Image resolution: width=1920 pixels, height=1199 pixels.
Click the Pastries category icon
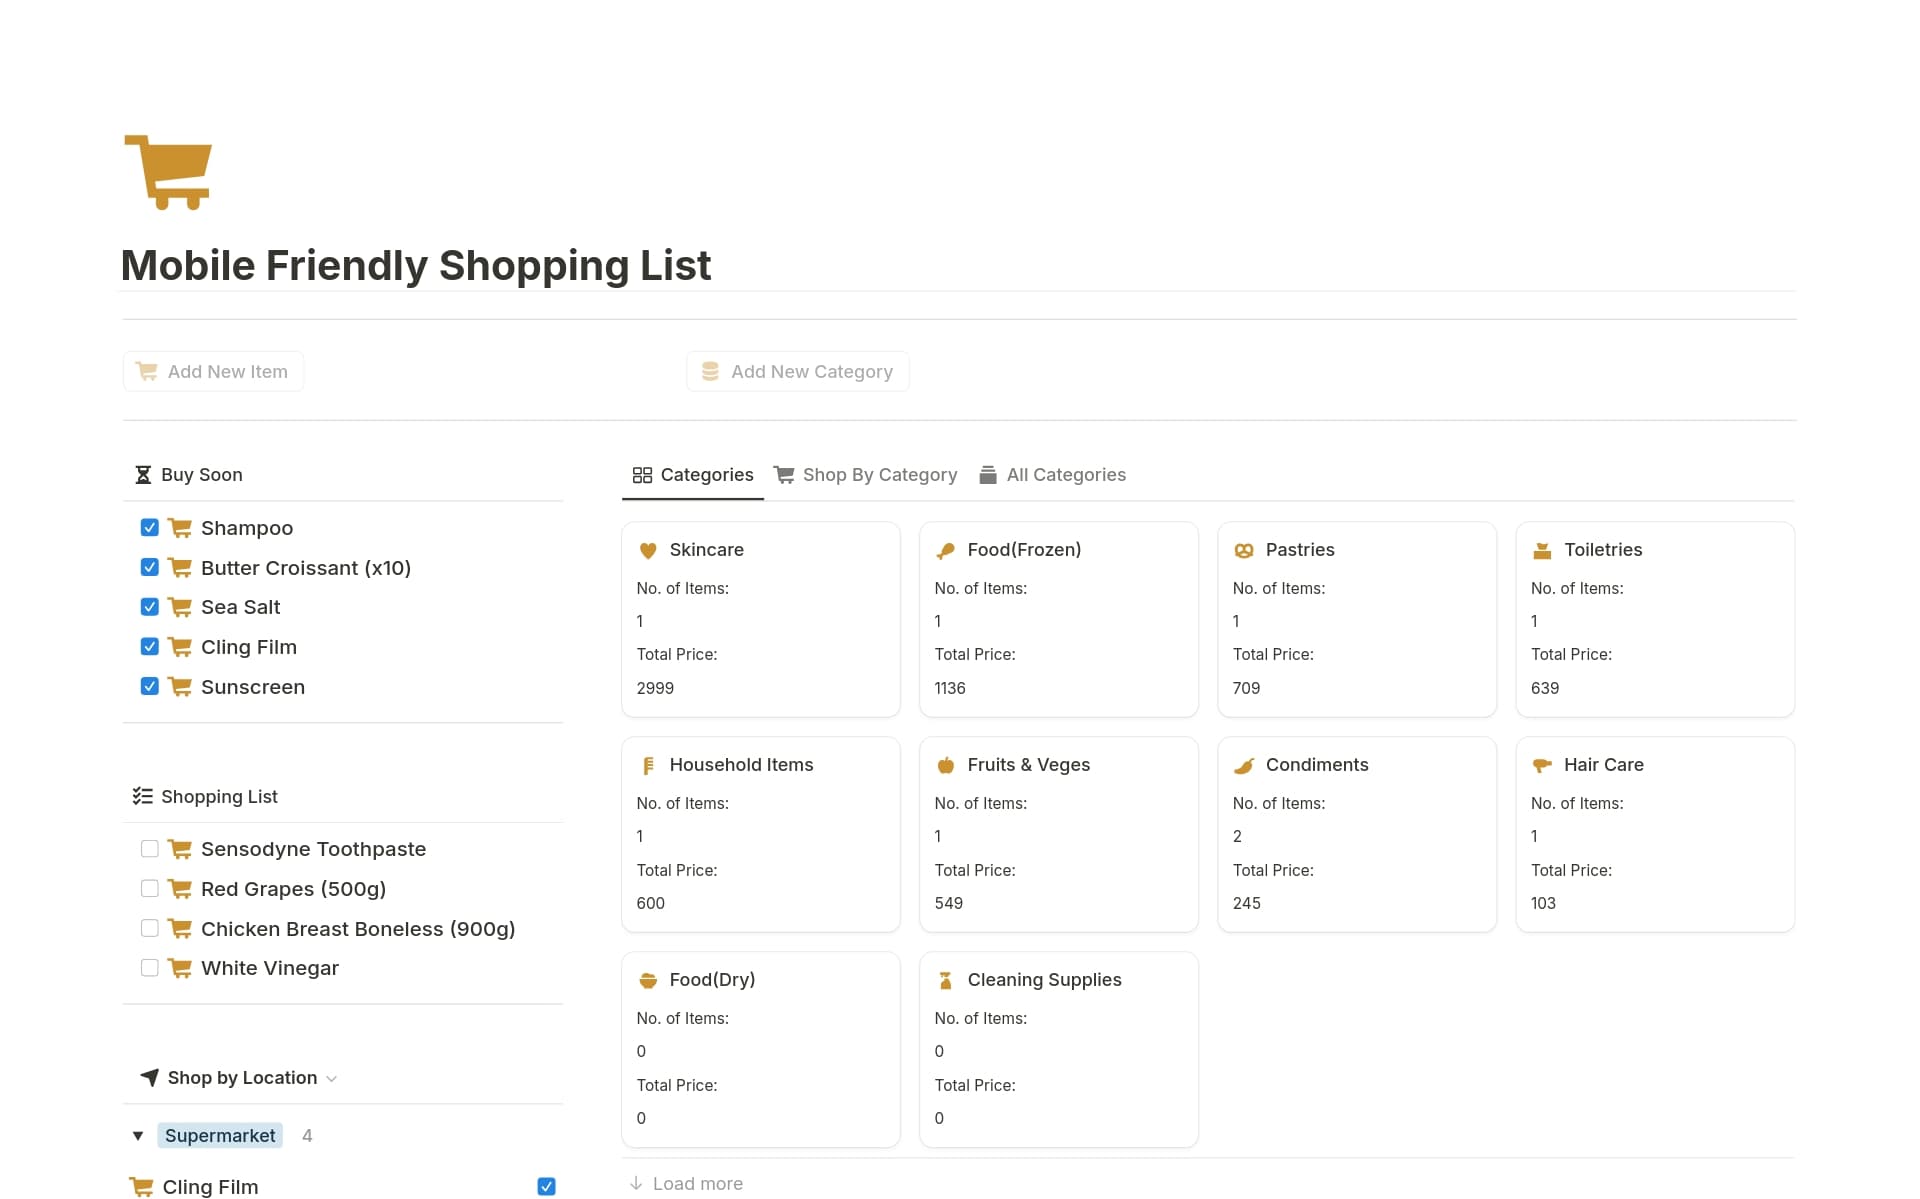coord(1244,549)
